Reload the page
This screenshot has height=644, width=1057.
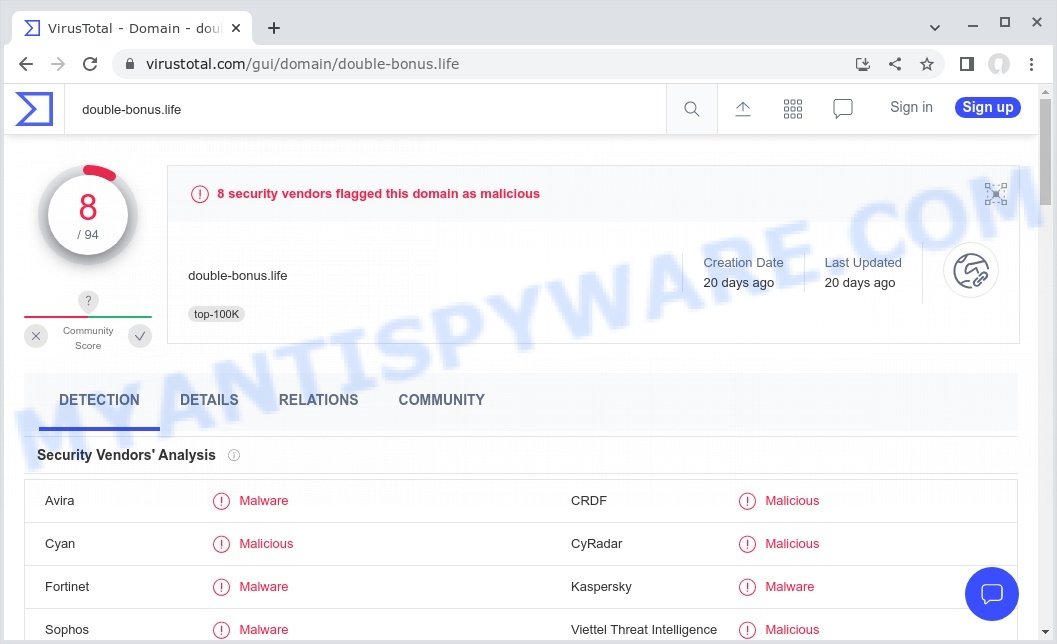coord(90,64)
